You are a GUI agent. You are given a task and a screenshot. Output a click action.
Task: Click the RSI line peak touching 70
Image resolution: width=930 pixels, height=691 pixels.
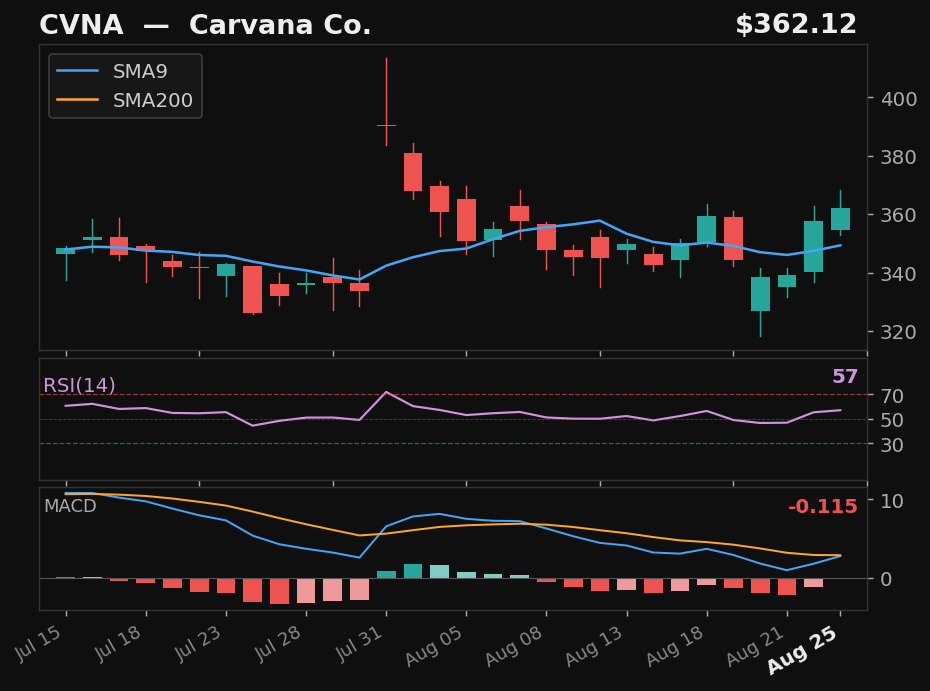click(386, 392)
